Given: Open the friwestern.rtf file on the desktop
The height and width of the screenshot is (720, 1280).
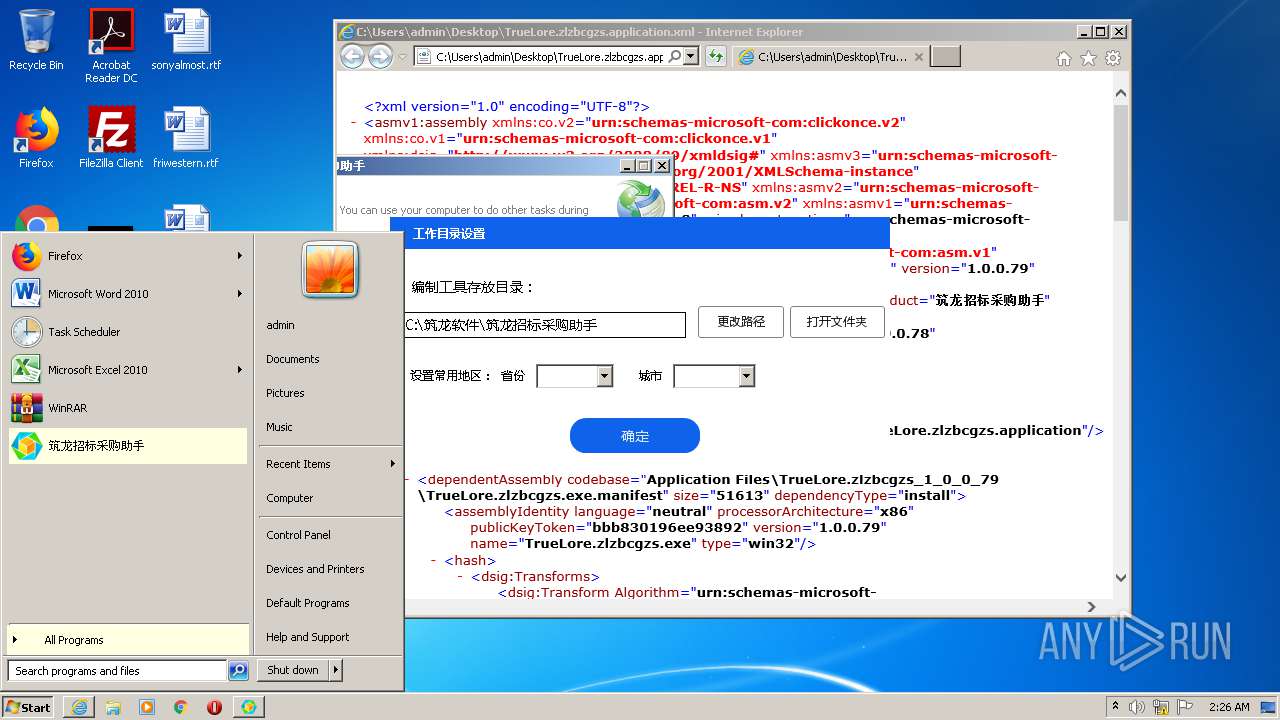Looking at the screenshot, I should coord(186,137).
